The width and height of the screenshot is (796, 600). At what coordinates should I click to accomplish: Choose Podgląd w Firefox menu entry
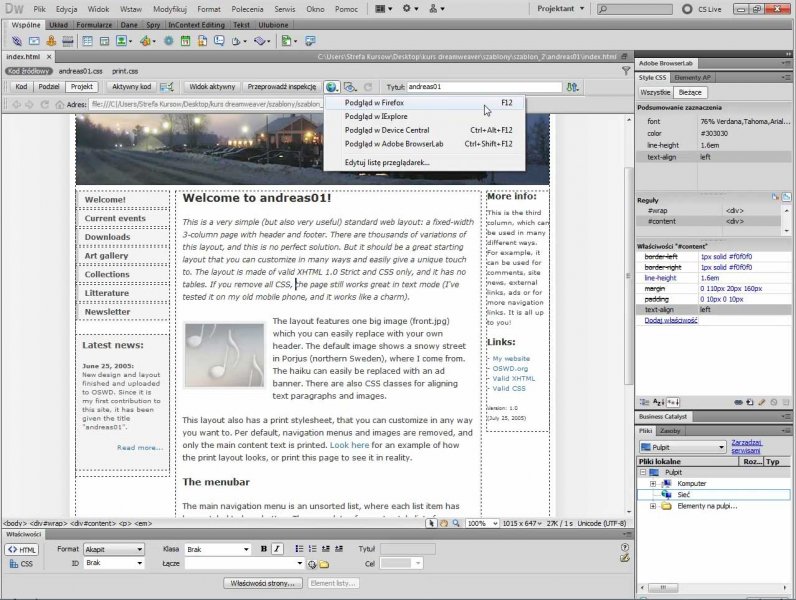point(375,102)
